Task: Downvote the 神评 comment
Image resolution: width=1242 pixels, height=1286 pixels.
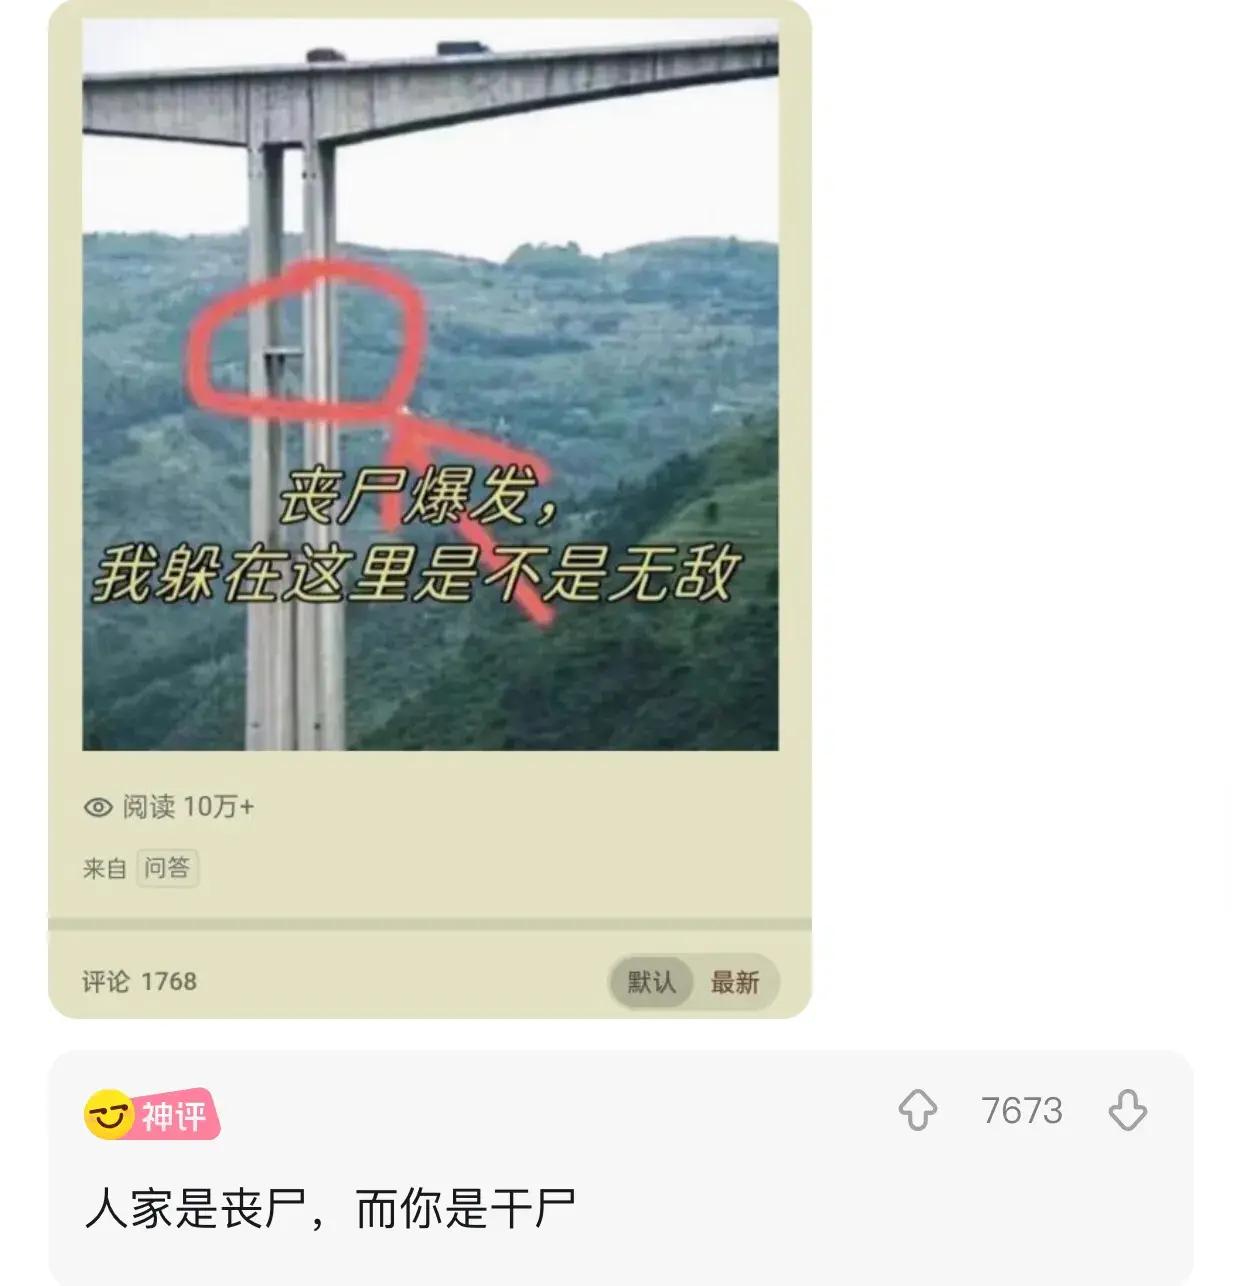Action: [1128, 1110]
